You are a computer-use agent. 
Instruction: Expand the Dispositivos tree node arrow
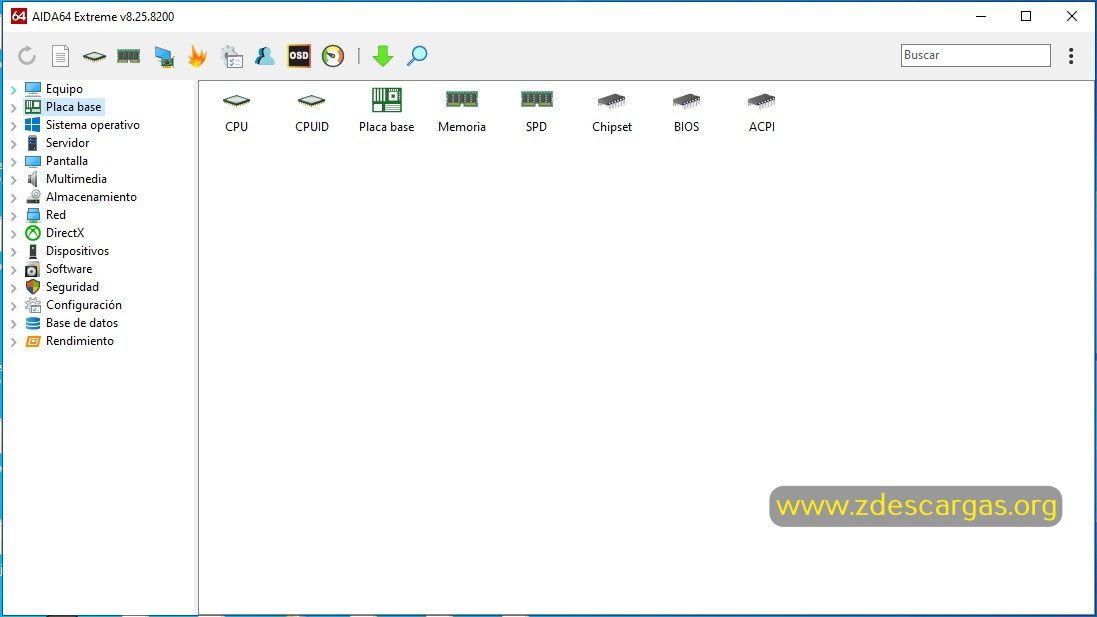click(13, 252)
